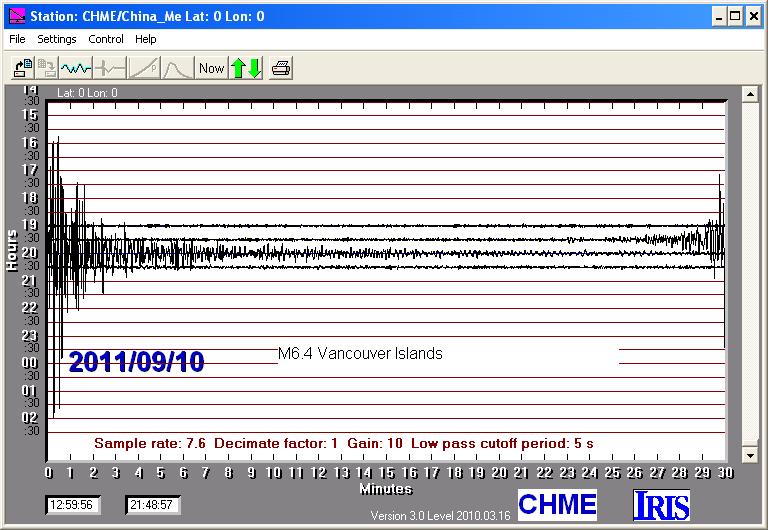Open the Help menu
Screen dimensions: 768x530
point(146,40)
